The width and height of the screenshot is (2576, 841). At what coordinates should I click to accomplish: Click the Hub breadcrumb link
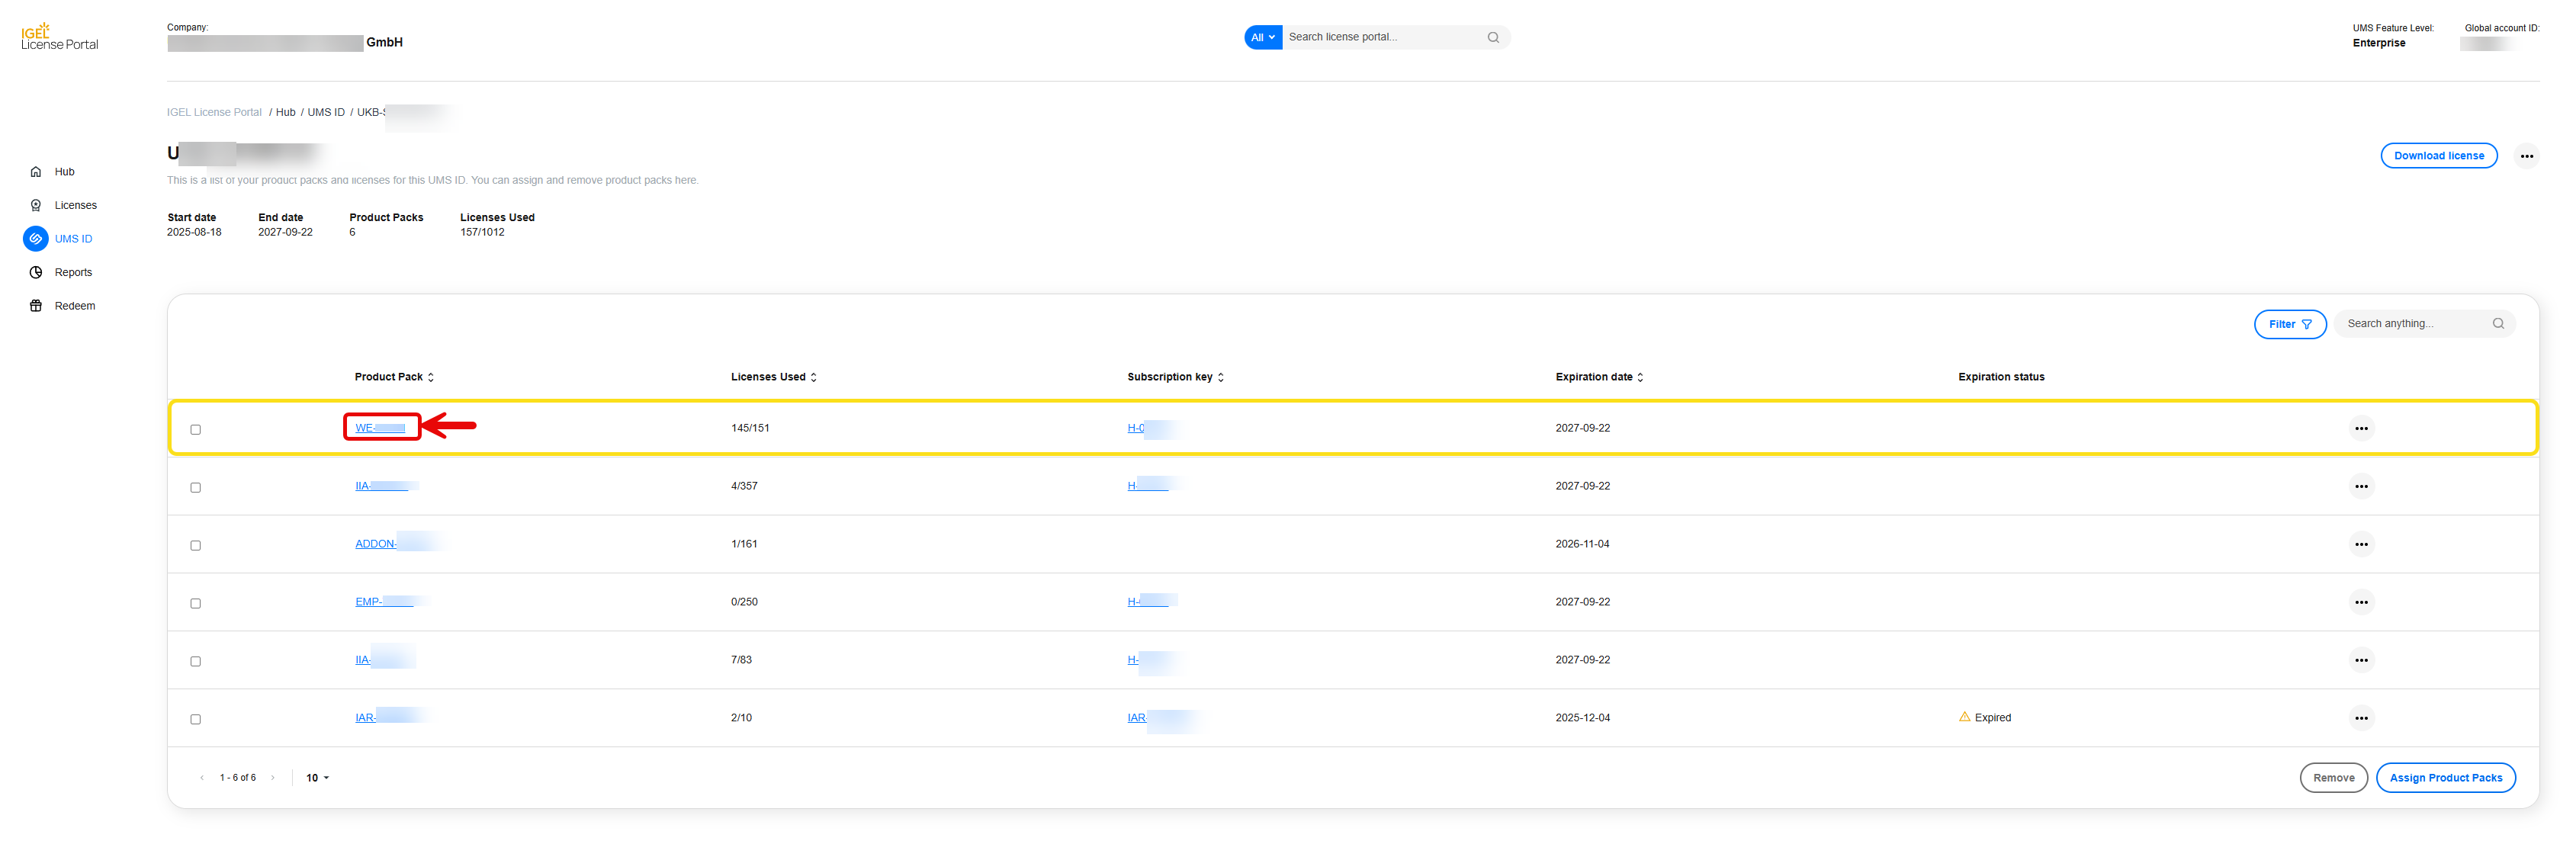tap(285, 113)
